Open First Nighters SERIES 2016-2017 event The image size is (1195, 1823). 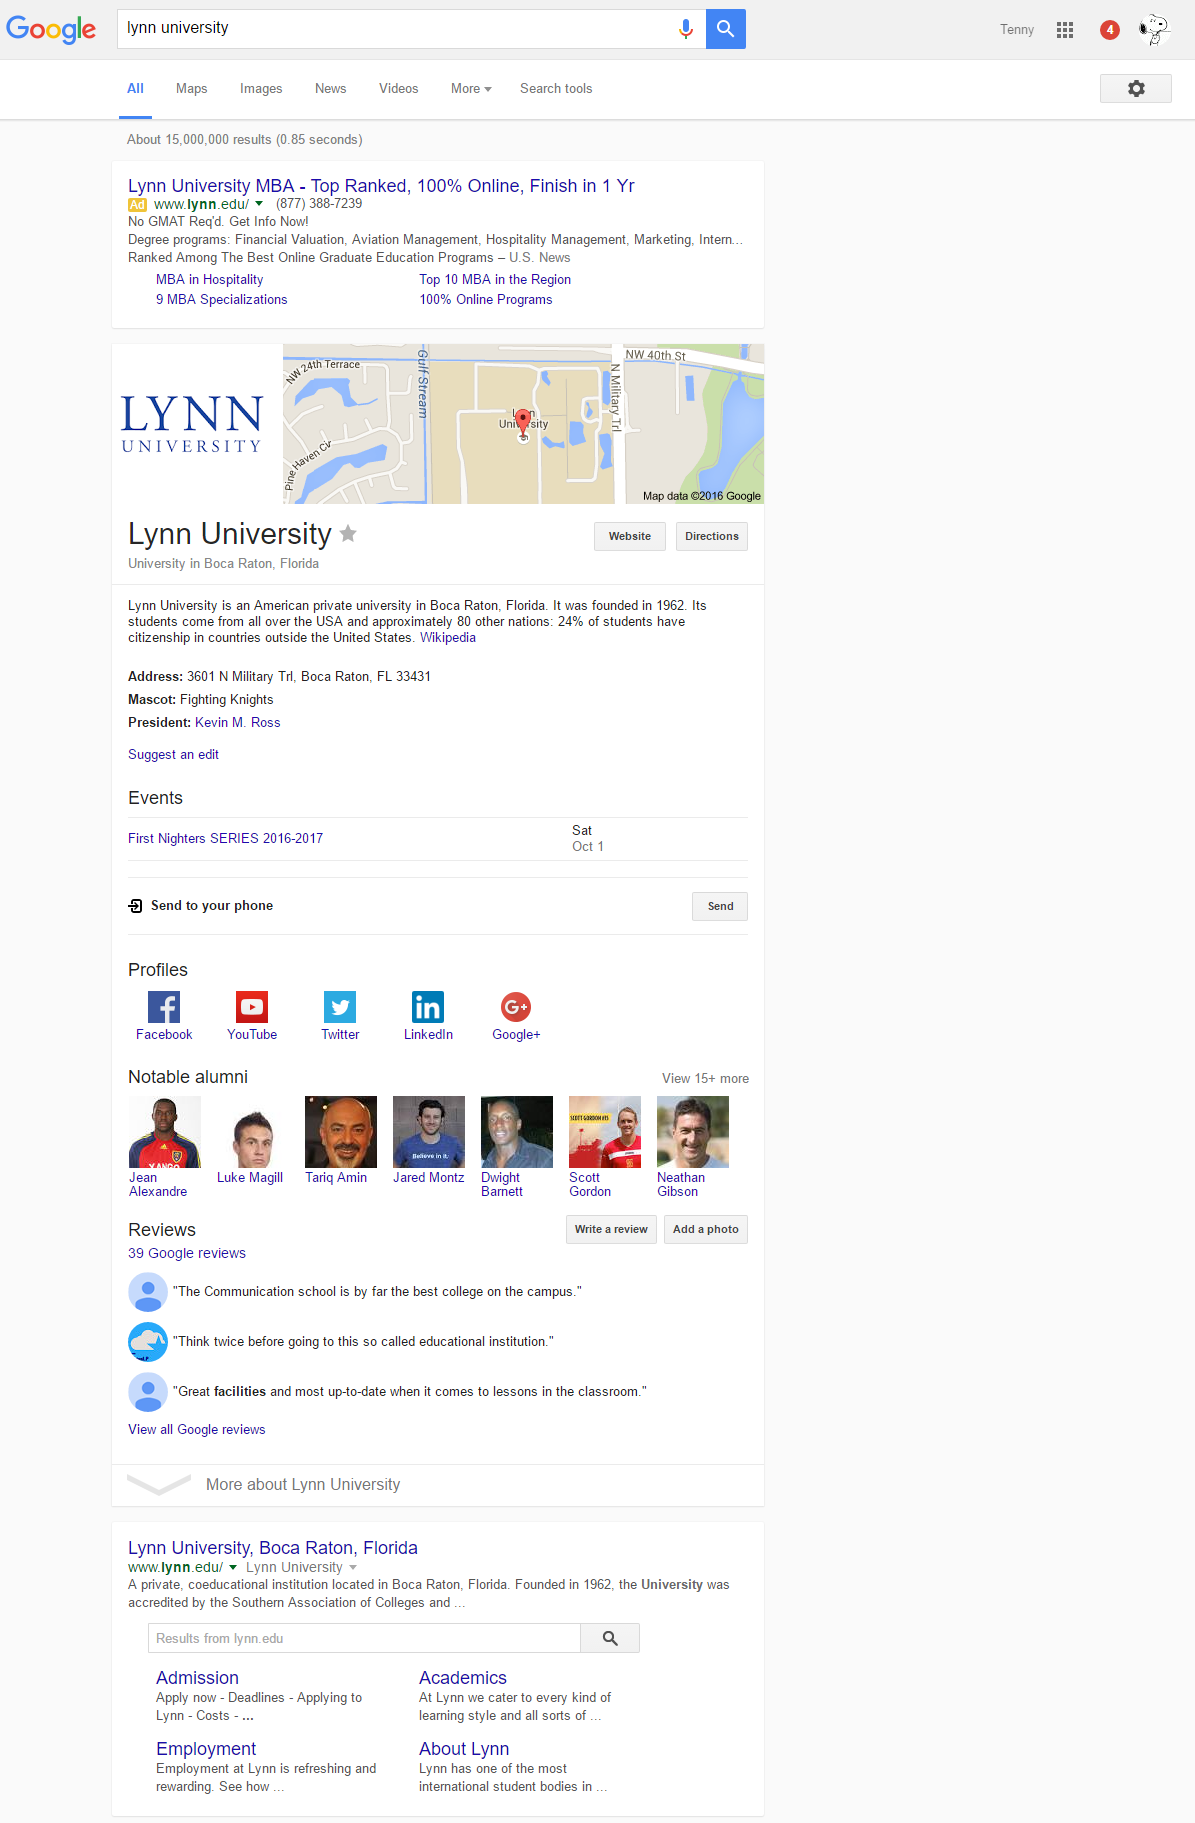click(x=226, y=839)
